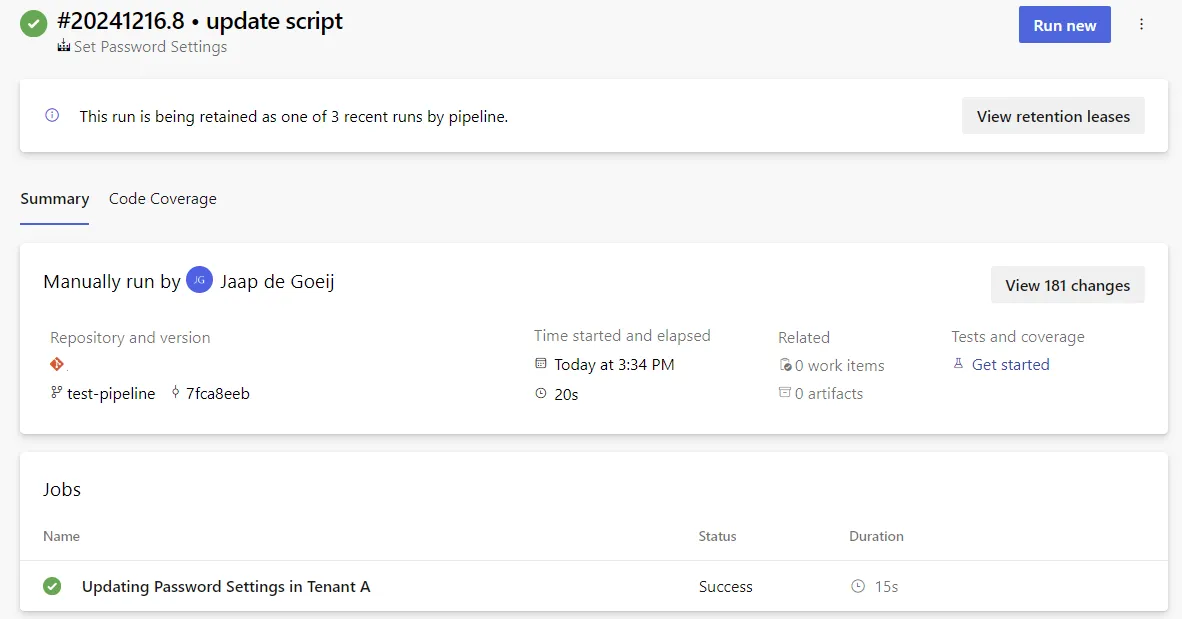
Task: Open Updating Password Settings in Tenant A job
Action: [x=226, y=586]
